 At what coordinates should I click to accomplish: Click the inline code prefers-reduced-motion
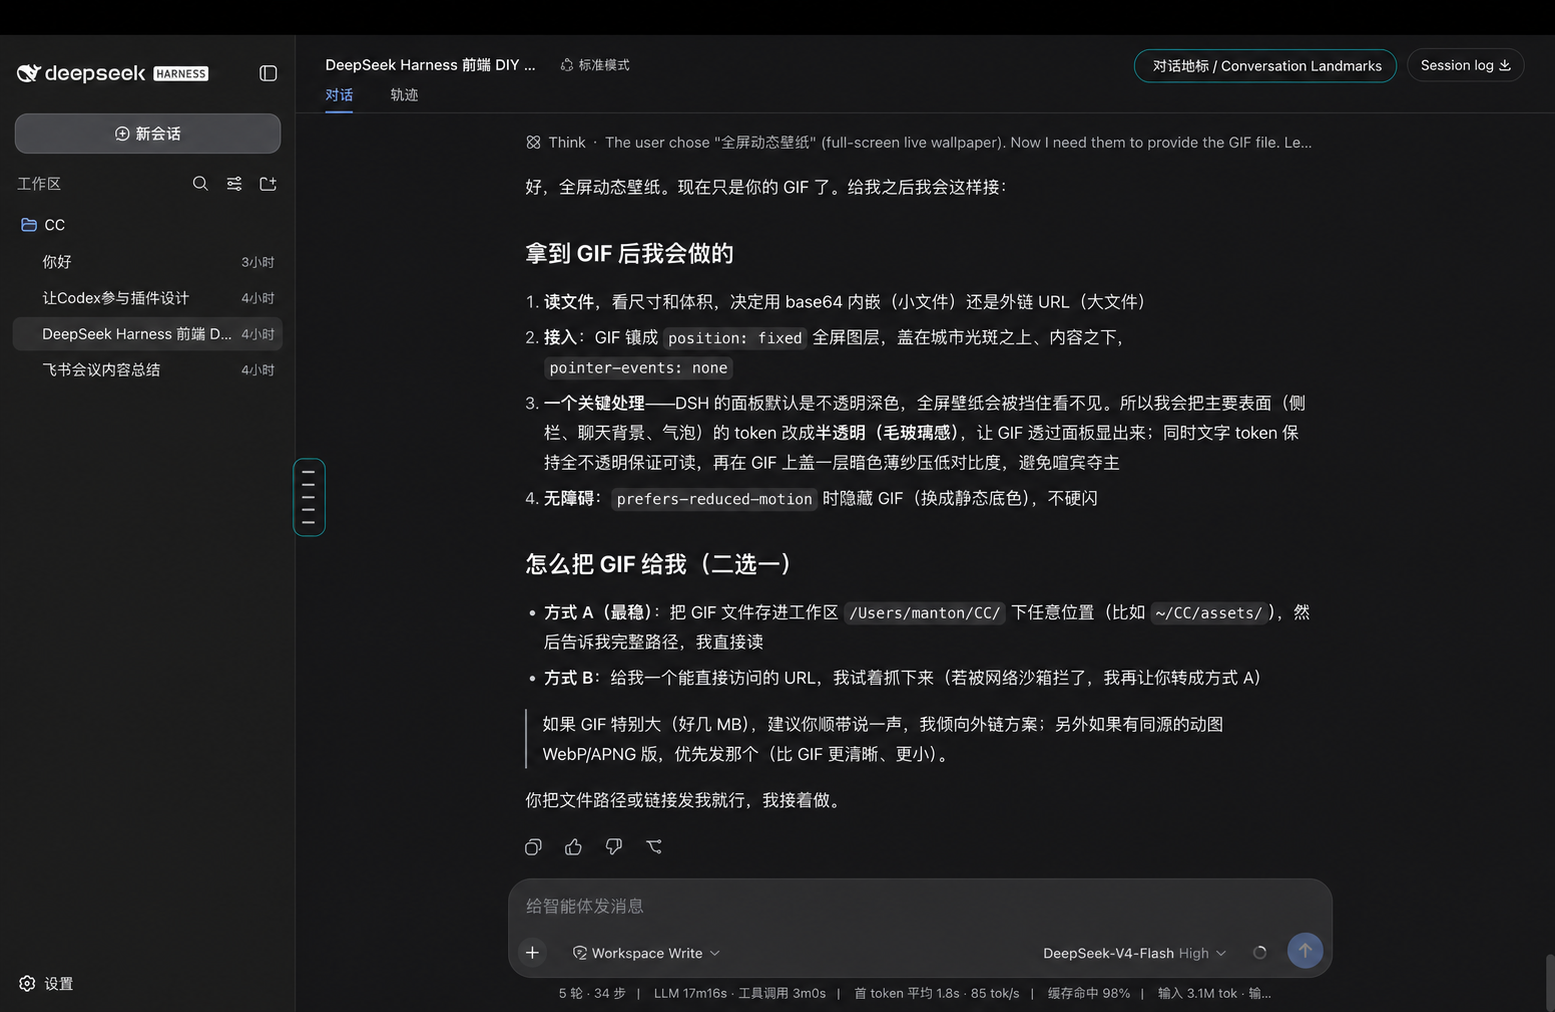pos(714,499)
